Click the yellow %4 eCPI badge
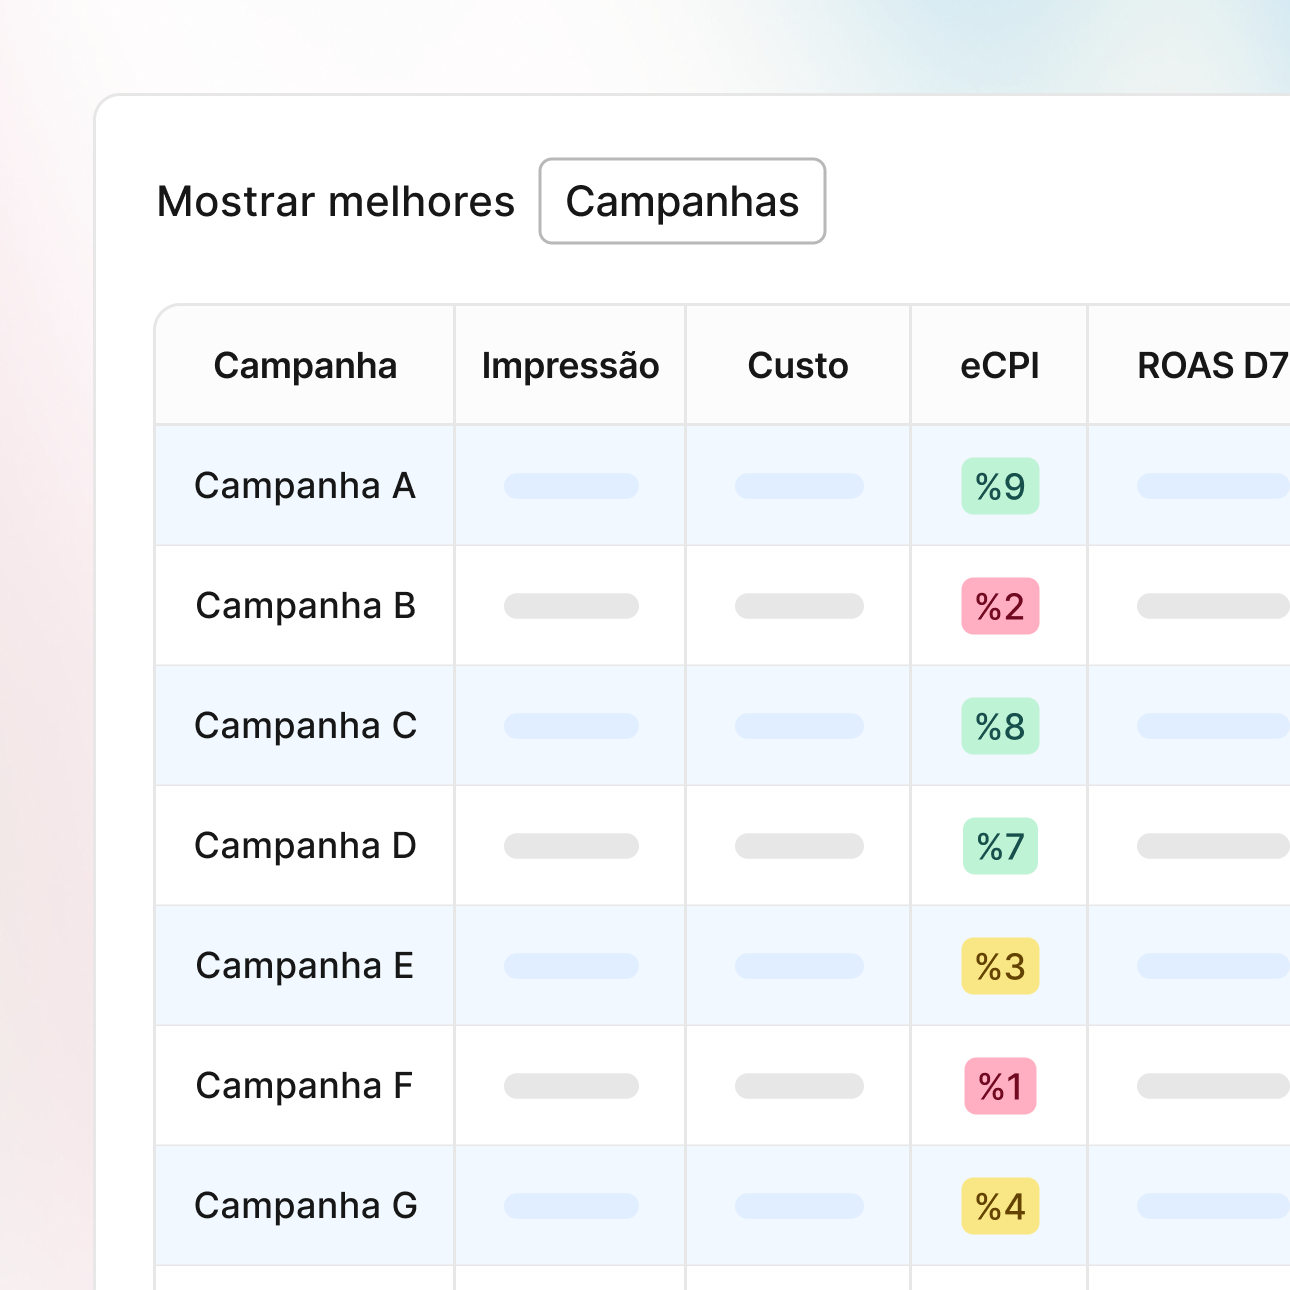This screenshot has width=1290, height=1290. (x=1000, y=1207)
